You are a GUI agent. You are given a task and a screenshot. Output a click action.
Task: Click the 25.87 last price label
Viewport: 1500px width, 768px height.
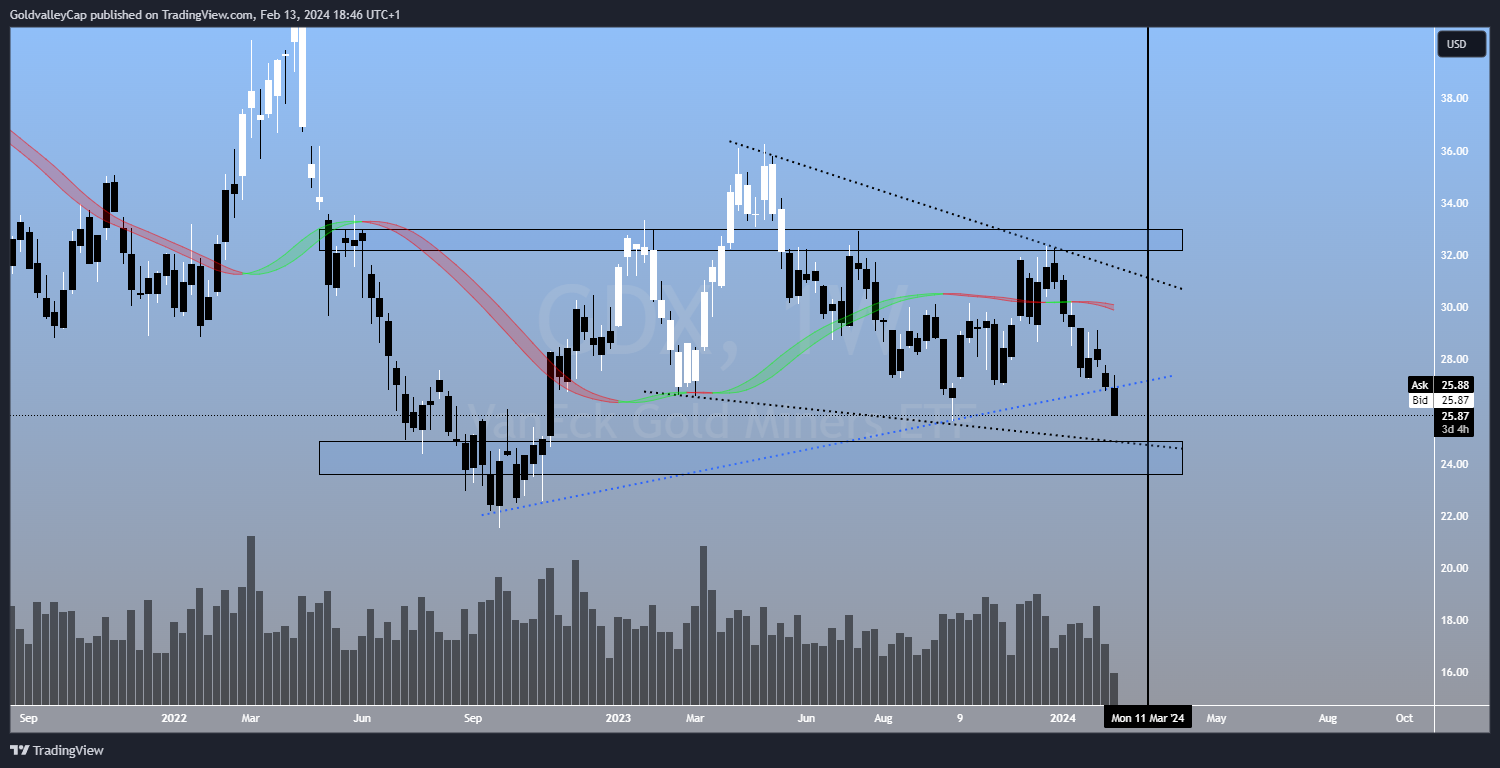(x=1453, y=416)
